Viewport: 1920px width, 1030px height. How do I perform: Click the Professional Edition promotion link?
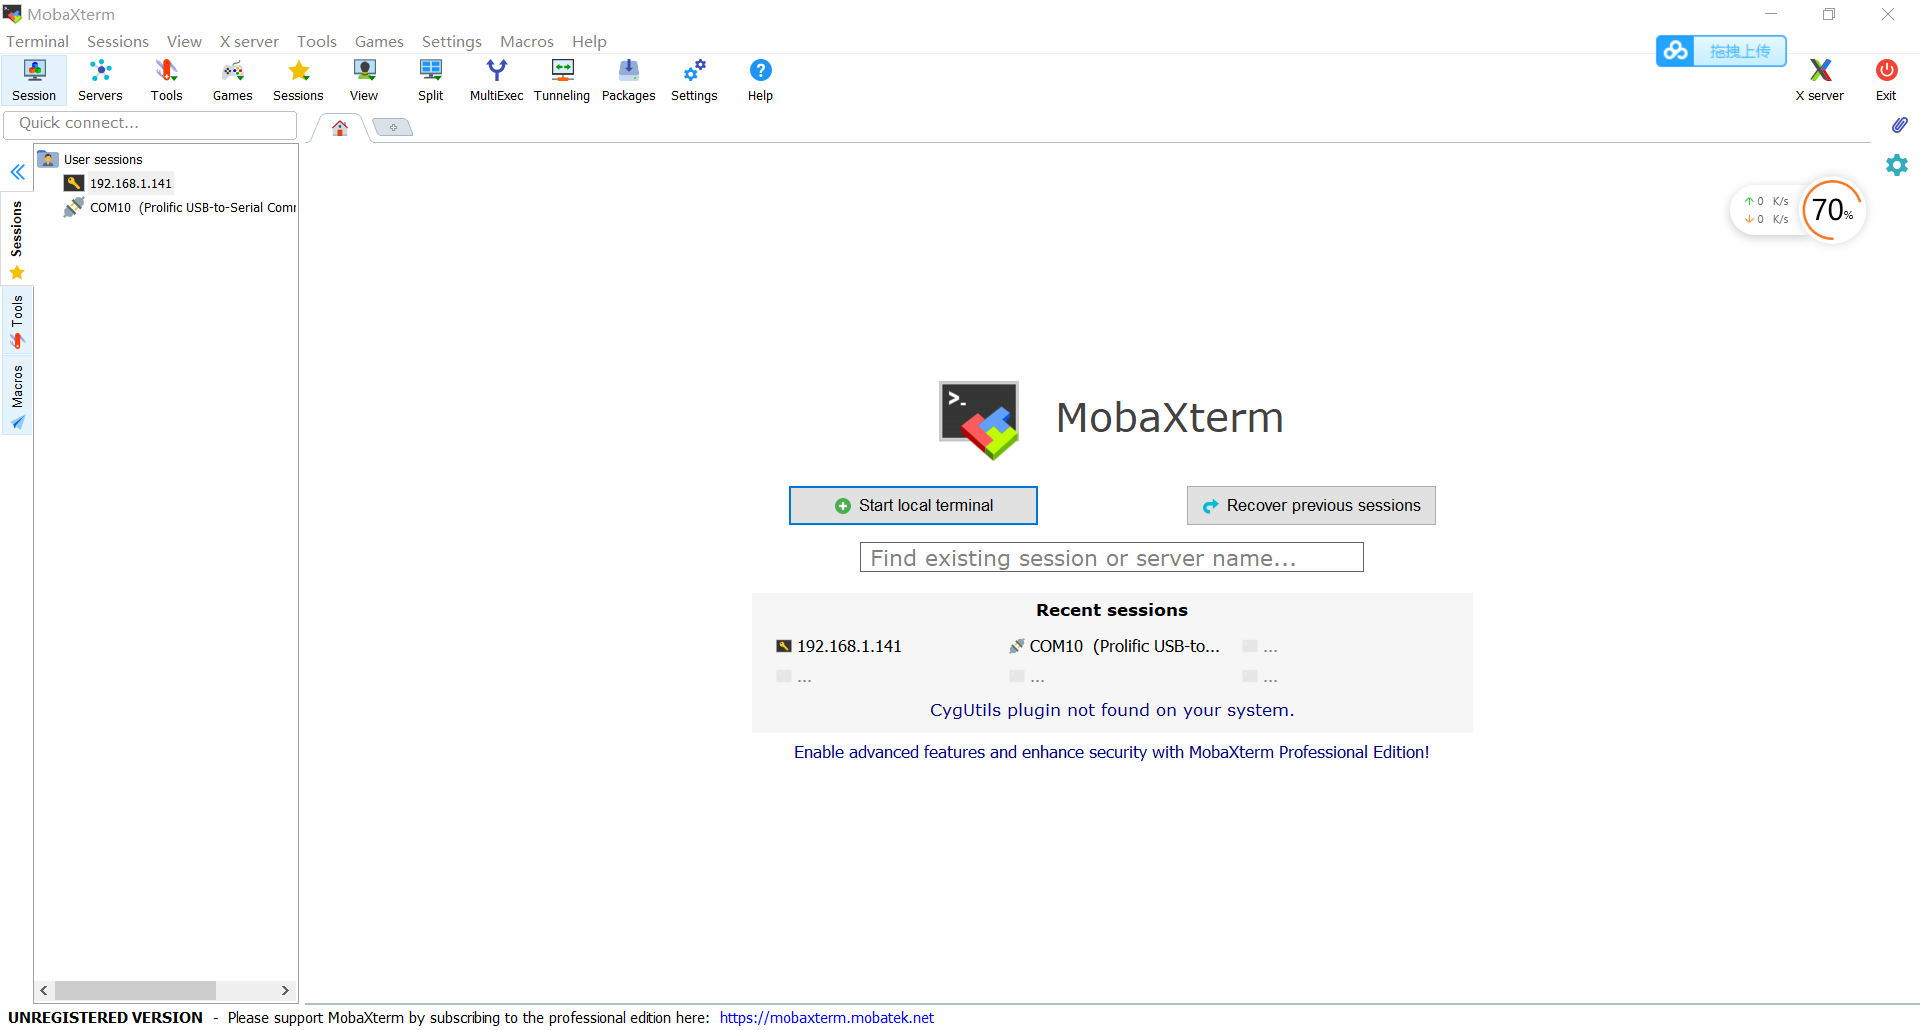tap(1111, 752)
